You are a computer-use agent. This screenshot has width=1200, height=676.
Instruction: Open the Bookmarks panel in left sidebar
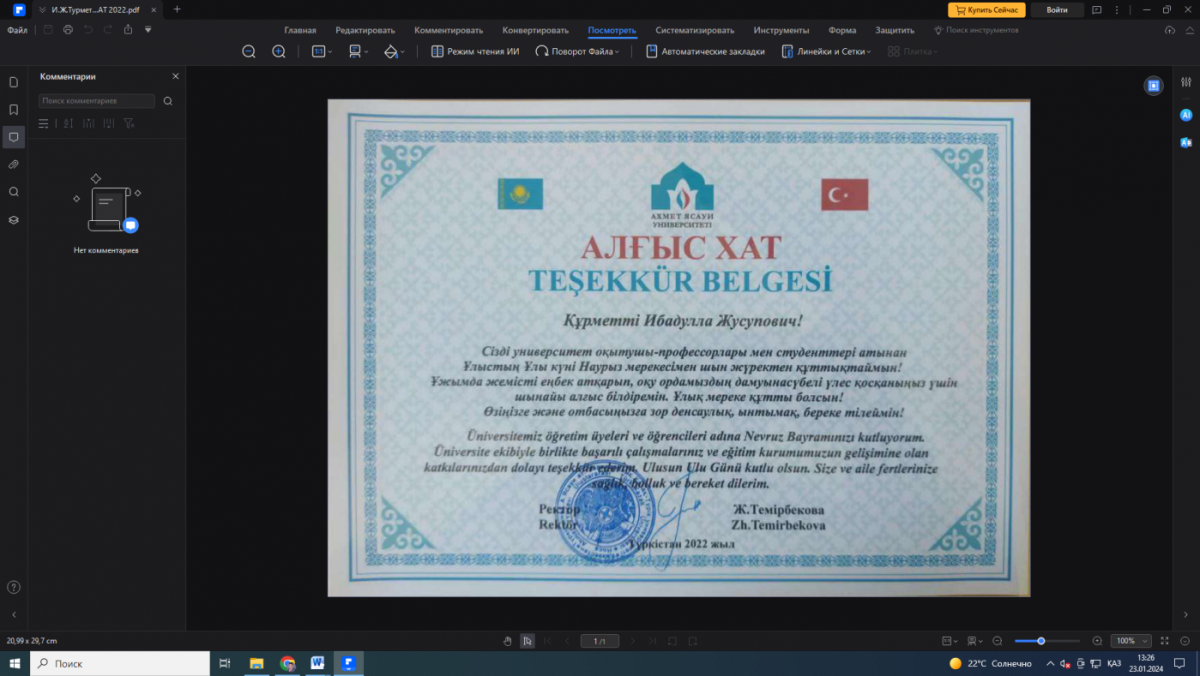click(x=14, y=109)
